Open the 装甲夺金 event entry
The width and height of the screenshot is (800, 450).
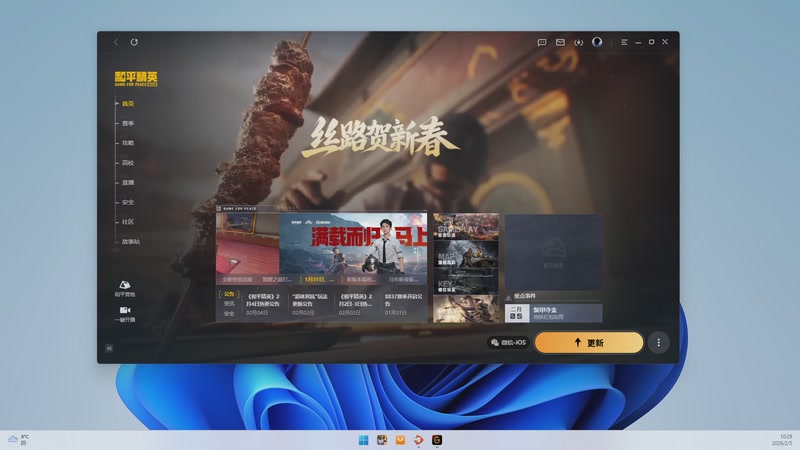(554, 313)
